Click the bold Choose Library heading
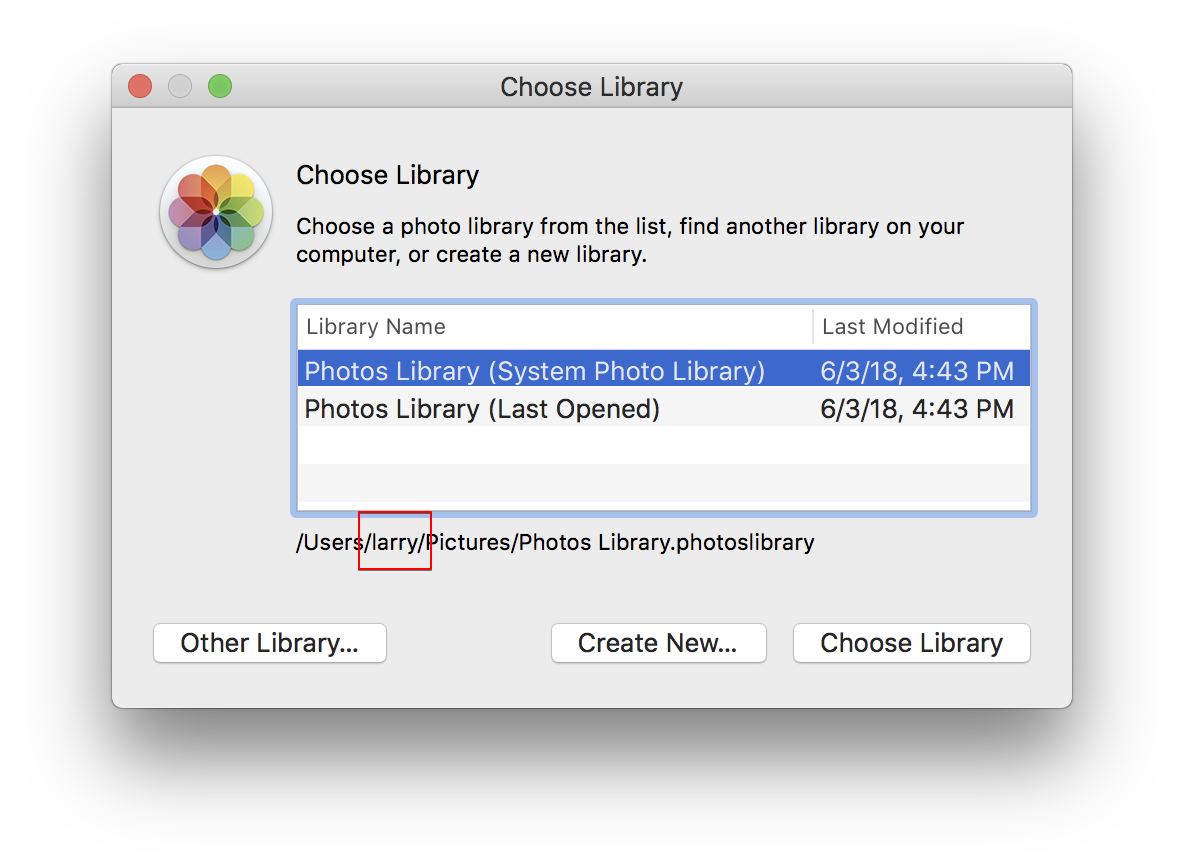This screenshot has width=1184, height=868. (388, 175)
